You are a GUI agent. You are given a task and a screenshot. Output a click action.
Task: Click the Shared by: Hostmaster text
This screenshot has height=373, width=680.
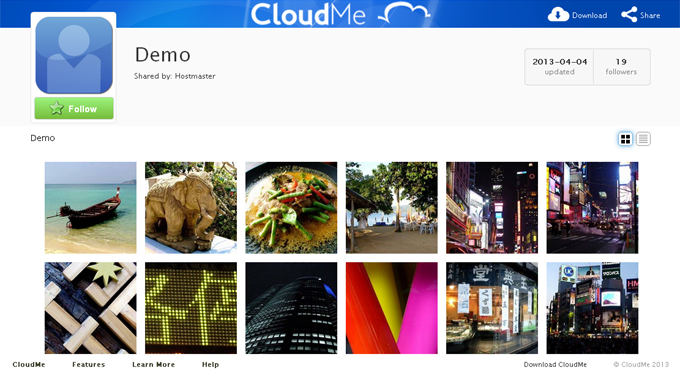[x=175, y=76]
